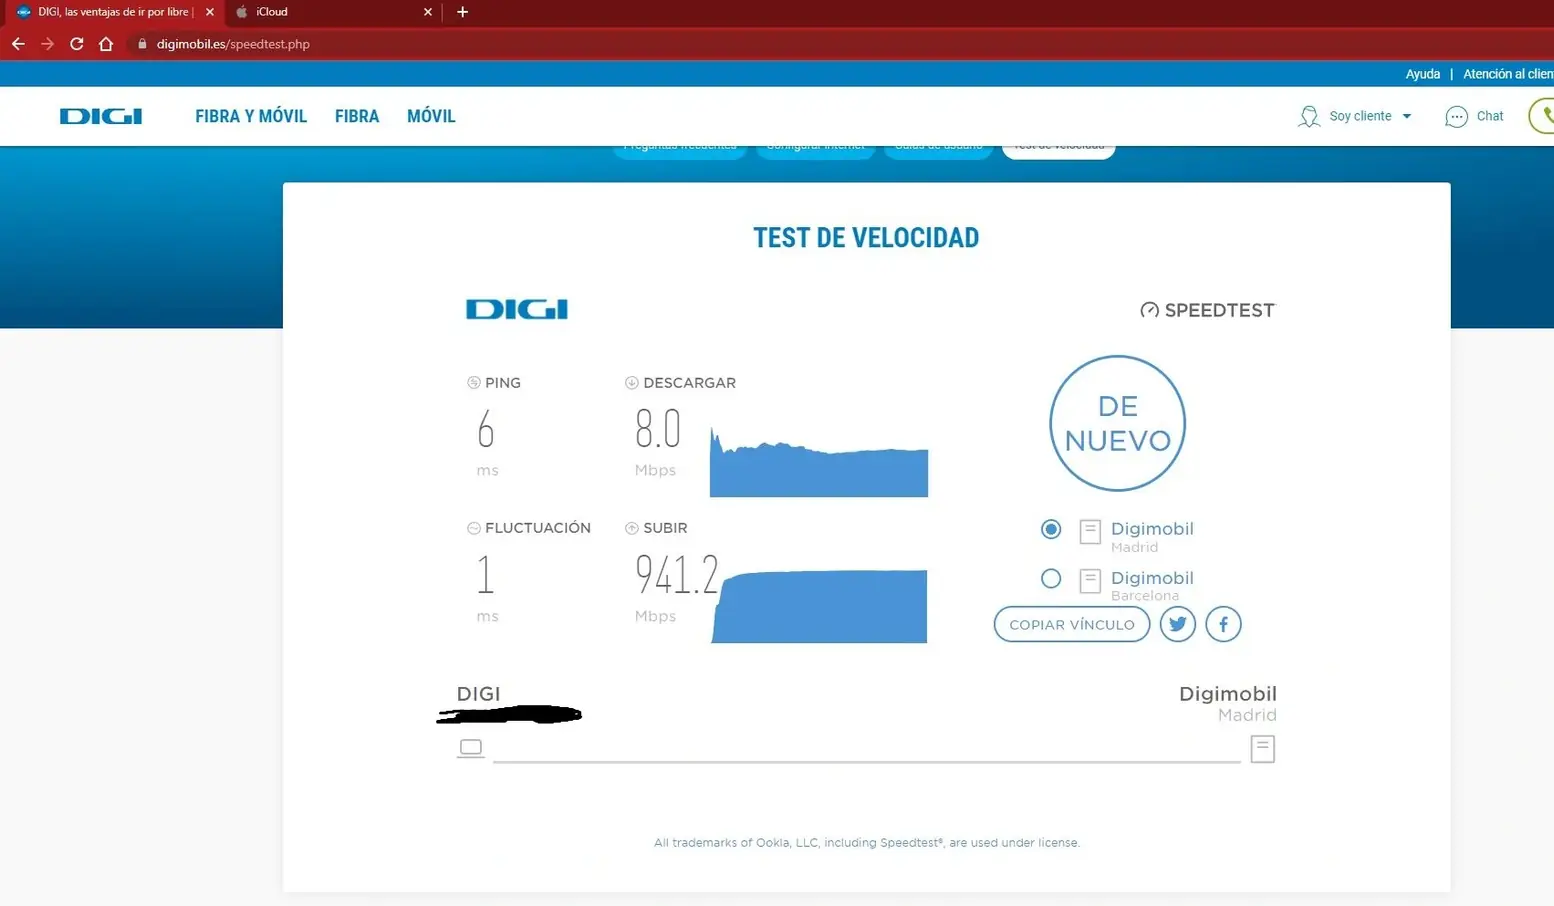Click the DIGI logo in speedtest panel

[x=517, y=309]
